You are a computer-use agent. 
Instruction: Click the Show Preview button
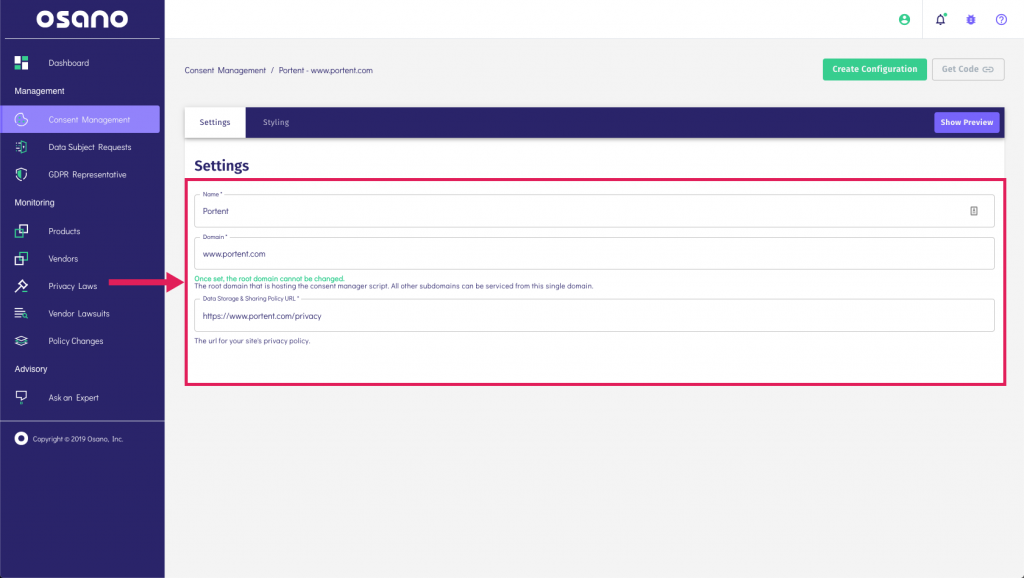[966, 121]
